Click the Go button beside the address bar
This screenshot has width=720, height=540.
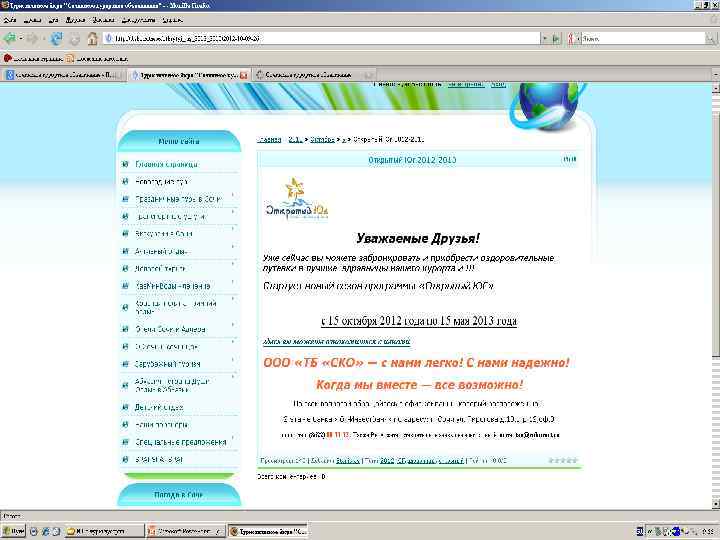click(556, 39)
